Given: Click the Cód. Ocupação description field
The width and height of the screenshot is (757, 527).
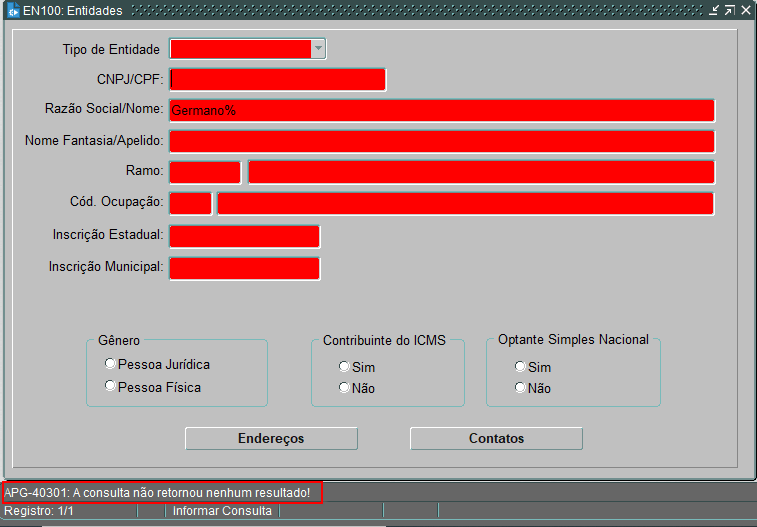Looking at the screenshot, I should click(465, 204).
